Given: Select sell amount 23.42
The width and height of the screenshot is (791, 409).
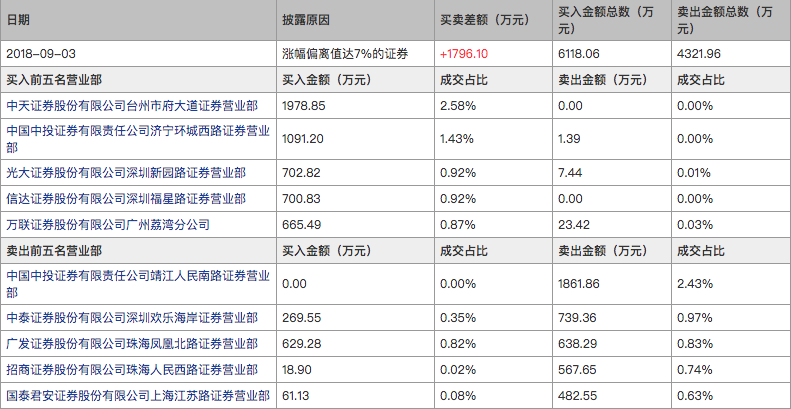Looking at the screenshot, I should (x=574, y=224).
